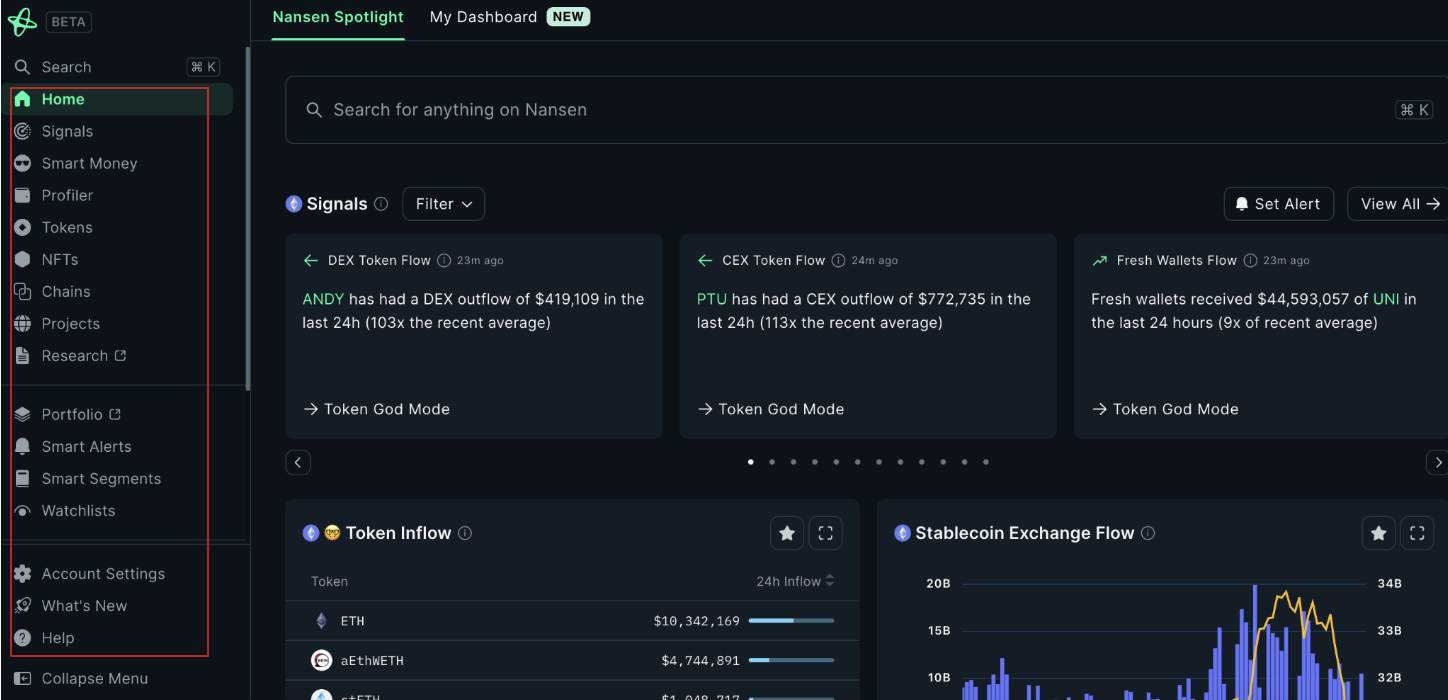Switch to Nansen Spotlight tab
The height and width of the screenshot is (700, 1448).
(x=338, y=17)
